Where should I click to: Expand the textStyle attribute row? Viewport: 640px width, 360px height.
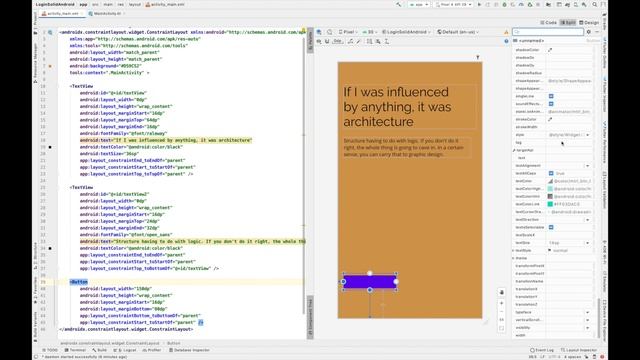[514, 250]
